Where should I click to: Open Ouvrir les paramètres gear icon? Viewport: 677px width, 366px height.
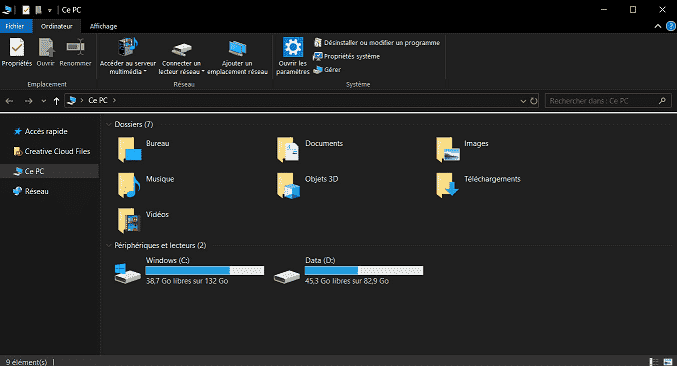(x=293, y=47)
